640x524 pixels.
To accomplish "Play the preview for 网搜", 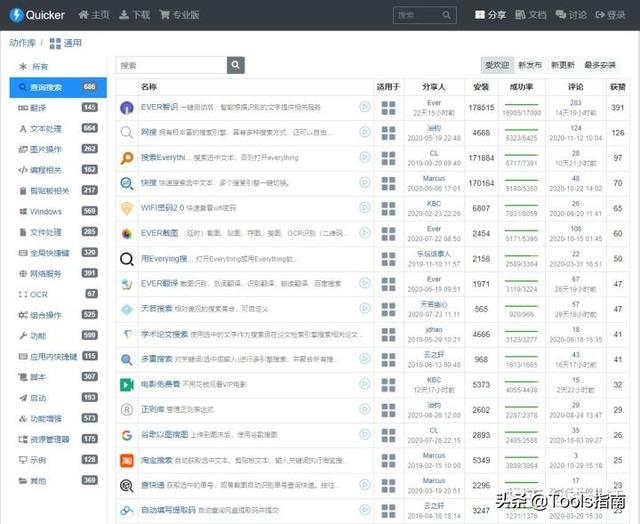I will 365,132.
